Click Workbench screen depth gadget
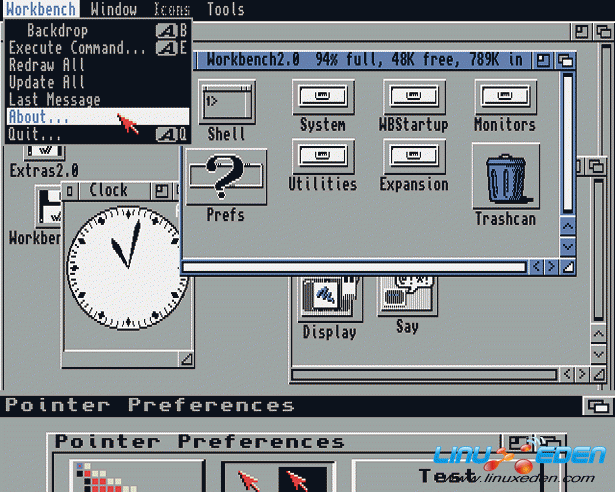The height and width of the screenshot is (492, 615). point(604,31)
